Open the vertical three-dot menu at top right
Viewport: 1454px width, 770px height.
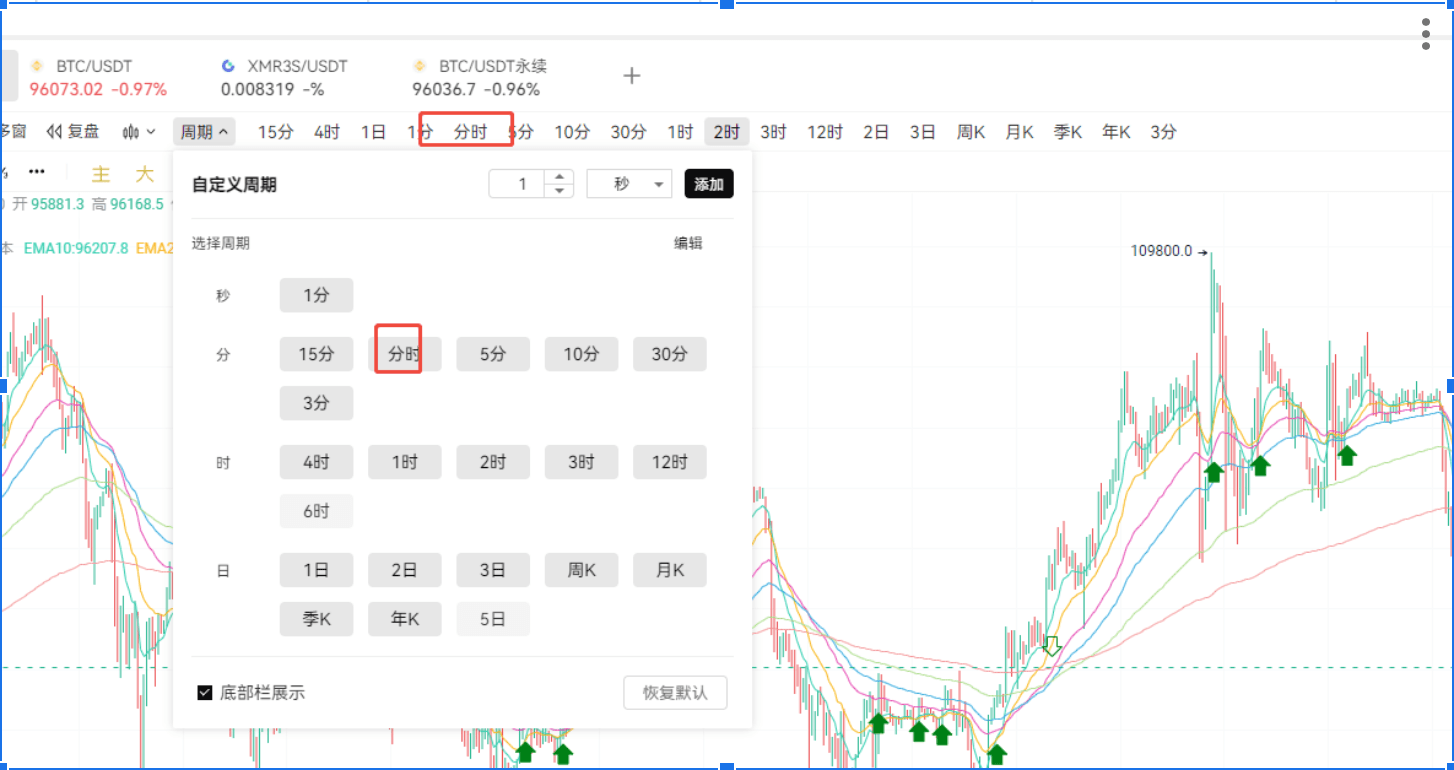click(1426, 34)
